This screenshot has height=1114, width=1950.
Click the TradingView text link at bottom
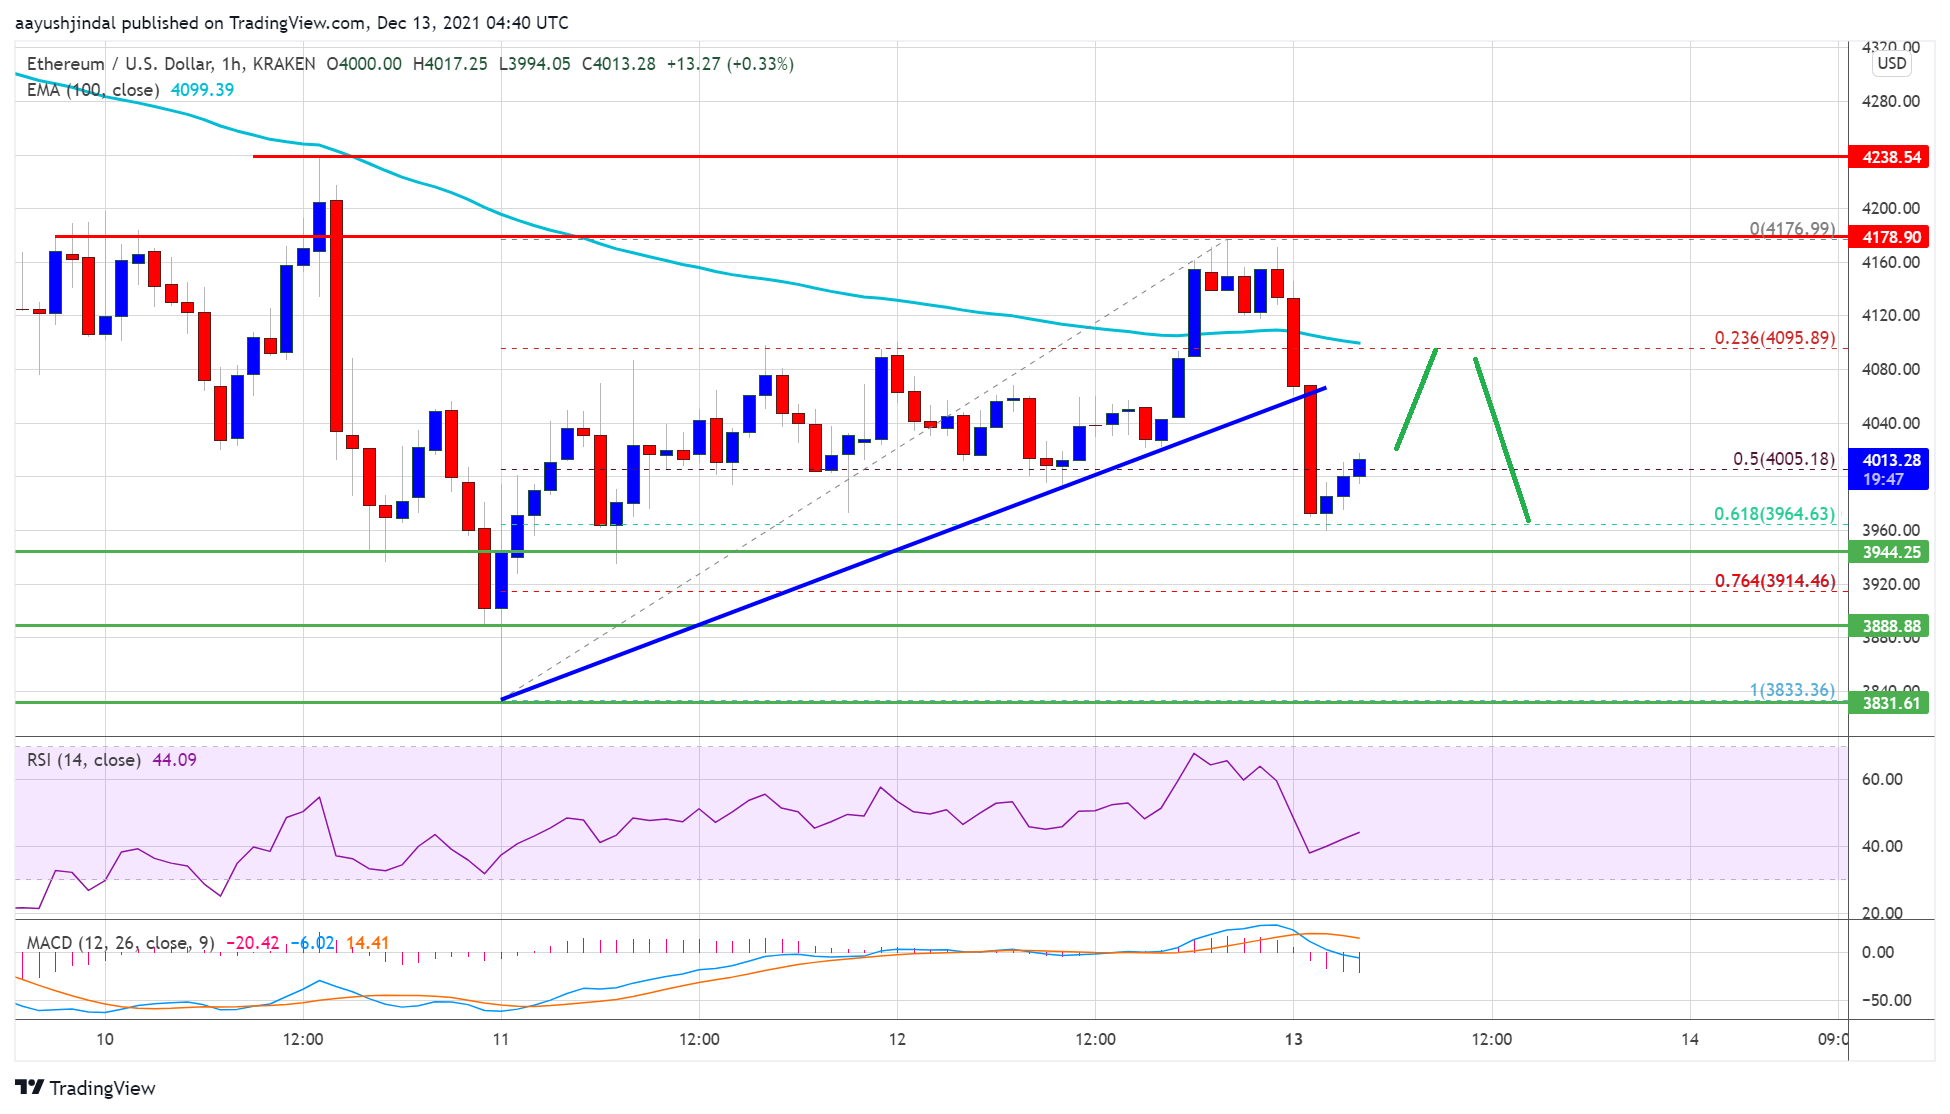(105, 1088)
